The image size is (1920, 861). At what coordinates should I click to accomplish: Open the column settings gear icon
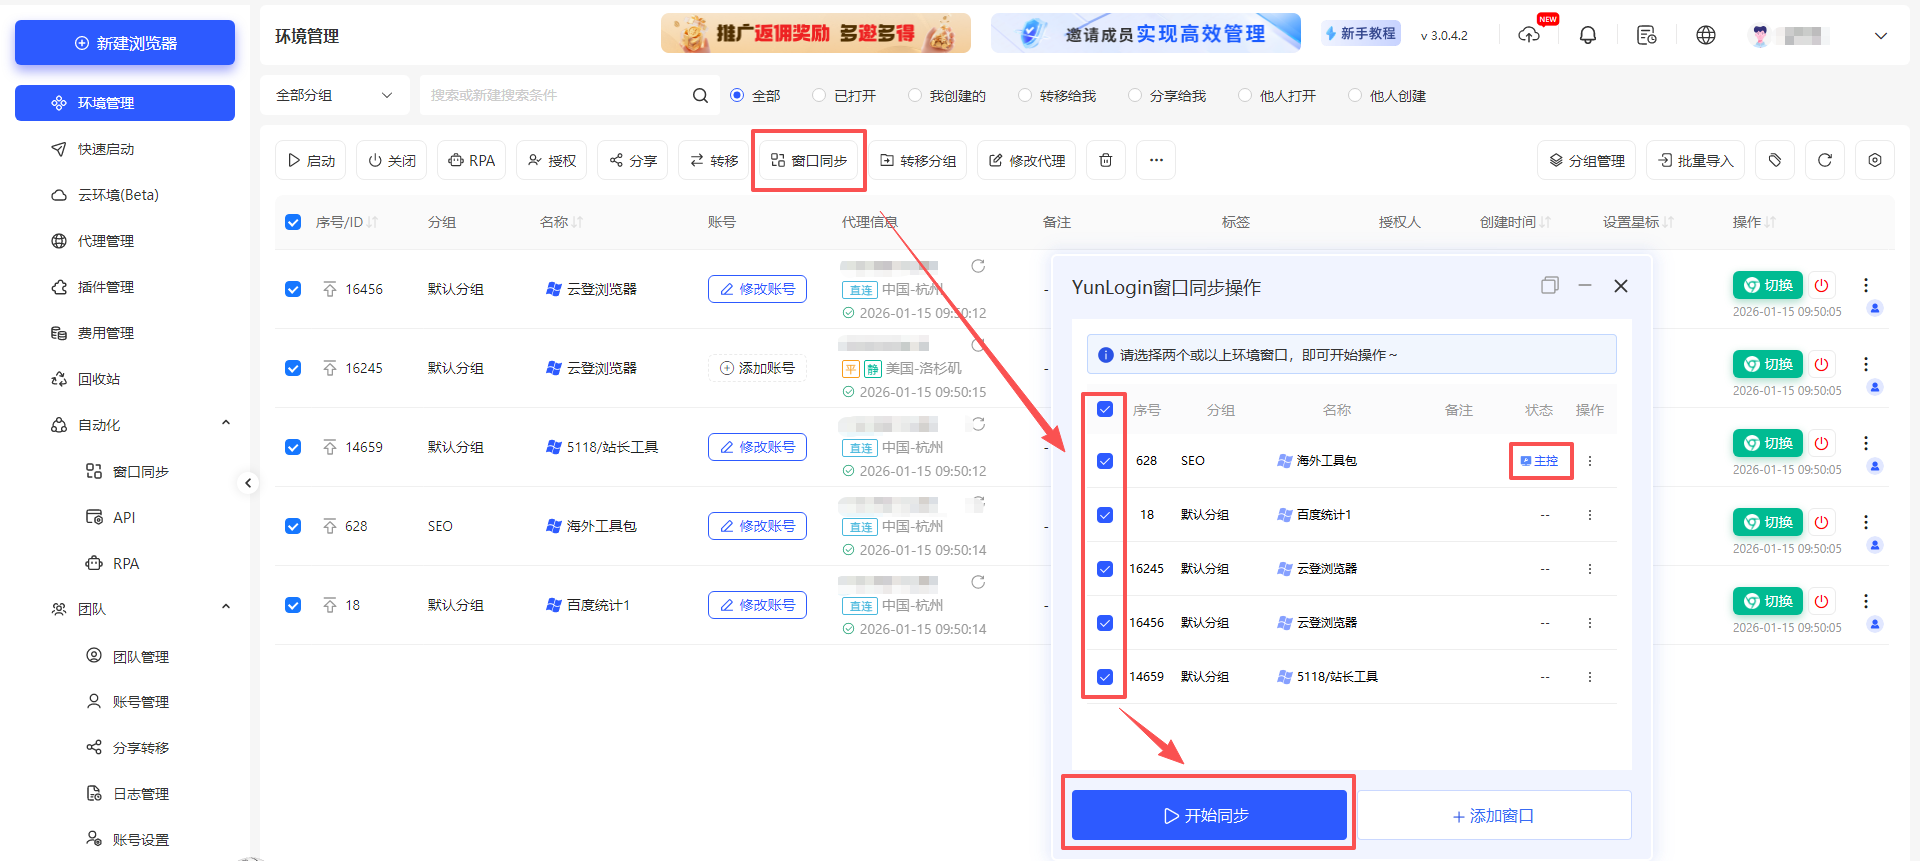[1875, 160]
